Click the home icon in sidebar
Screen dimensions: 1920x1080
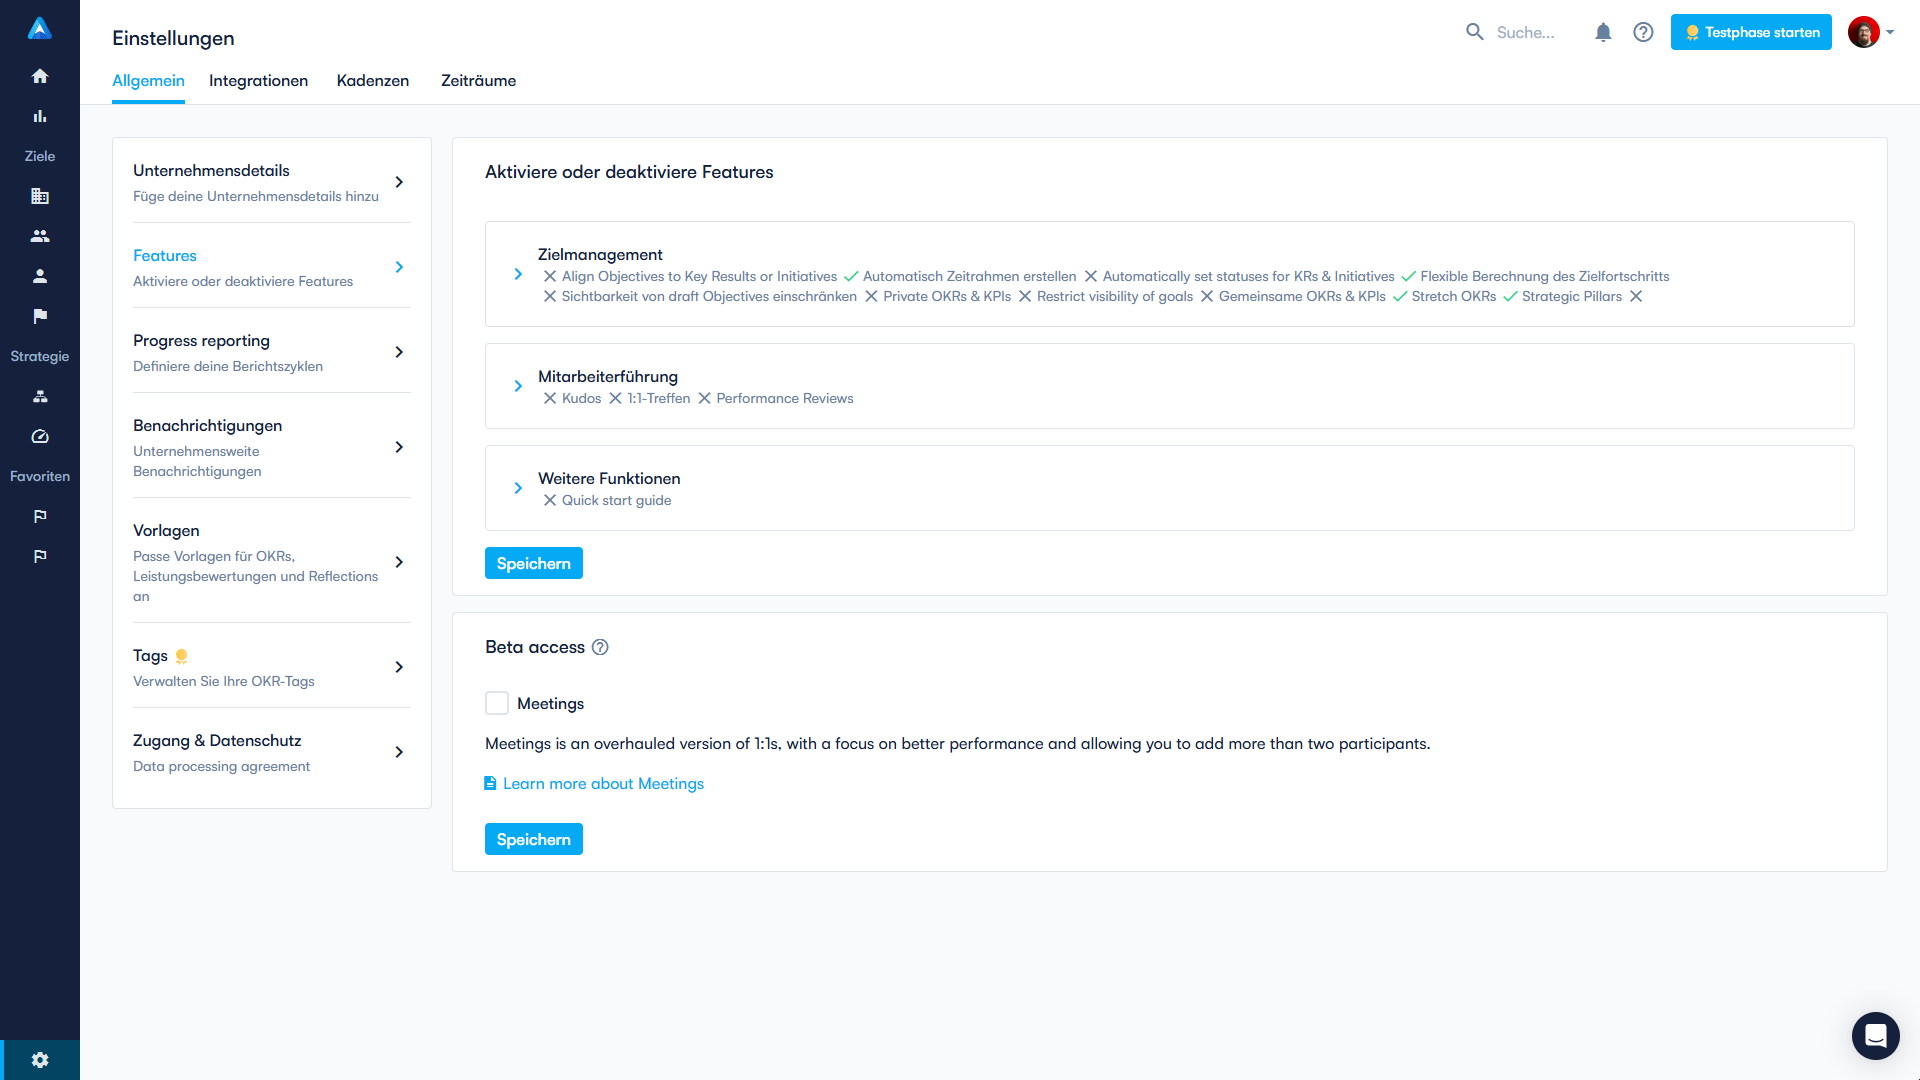click(40, 76)
